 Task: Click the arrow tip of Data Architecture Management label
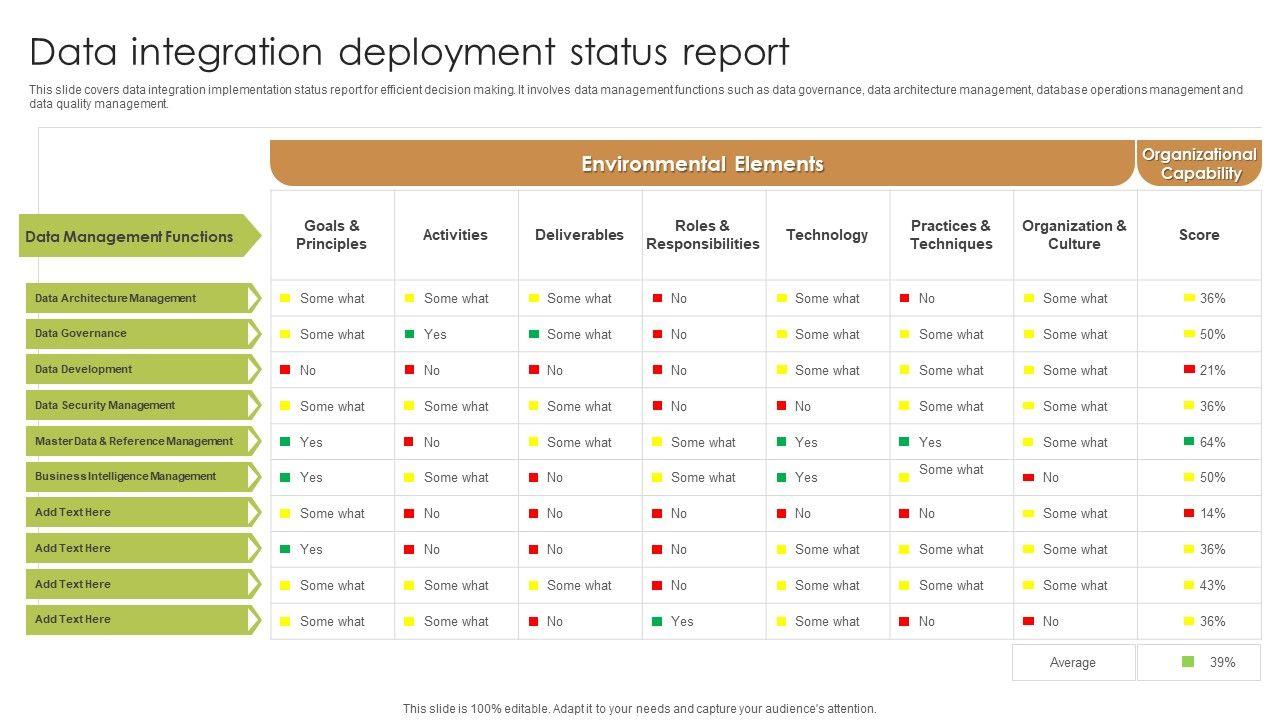pyautogui.click(x=255, y=298)
